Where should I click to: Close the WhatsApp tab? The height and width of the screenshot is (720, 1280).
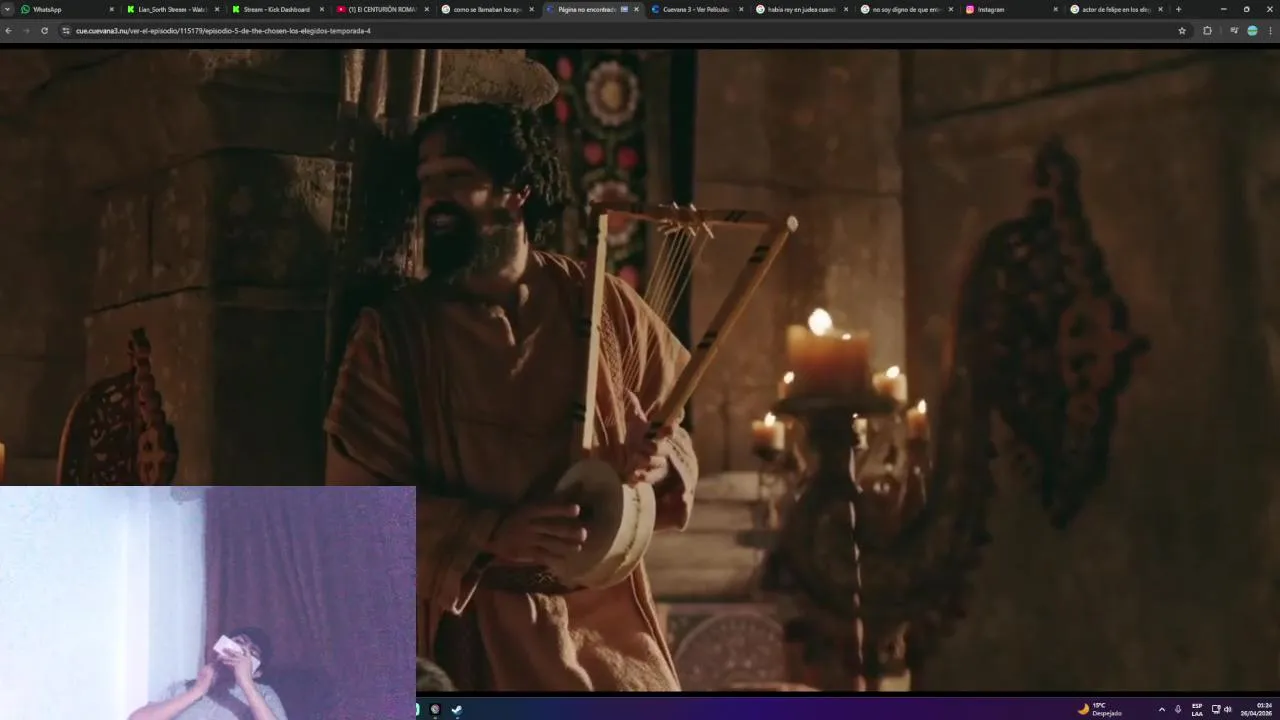(112, 9)
